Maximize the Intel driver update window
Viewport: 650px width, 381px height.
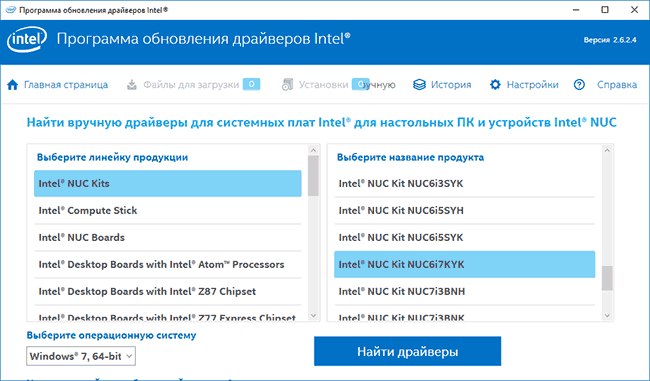tap(605, 10)
